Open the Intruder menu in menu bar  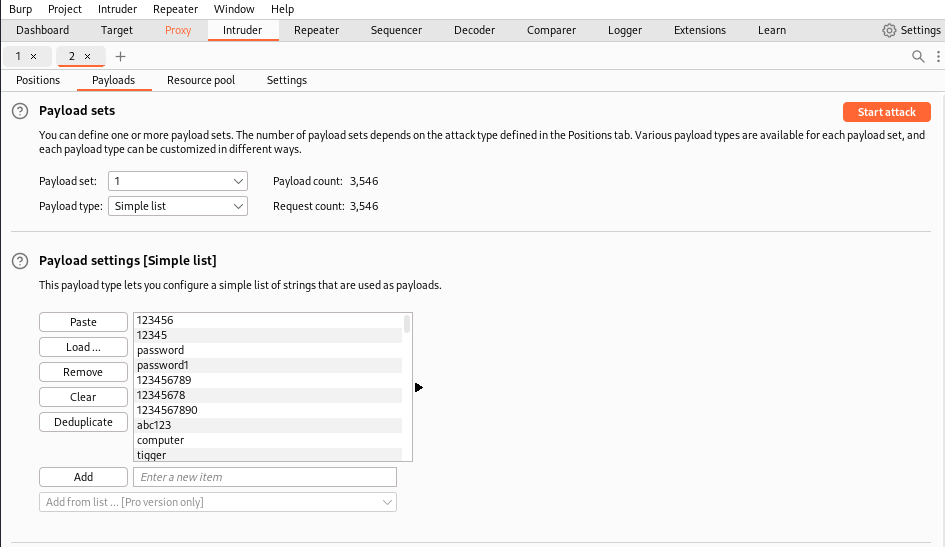(x=118, y=9)
